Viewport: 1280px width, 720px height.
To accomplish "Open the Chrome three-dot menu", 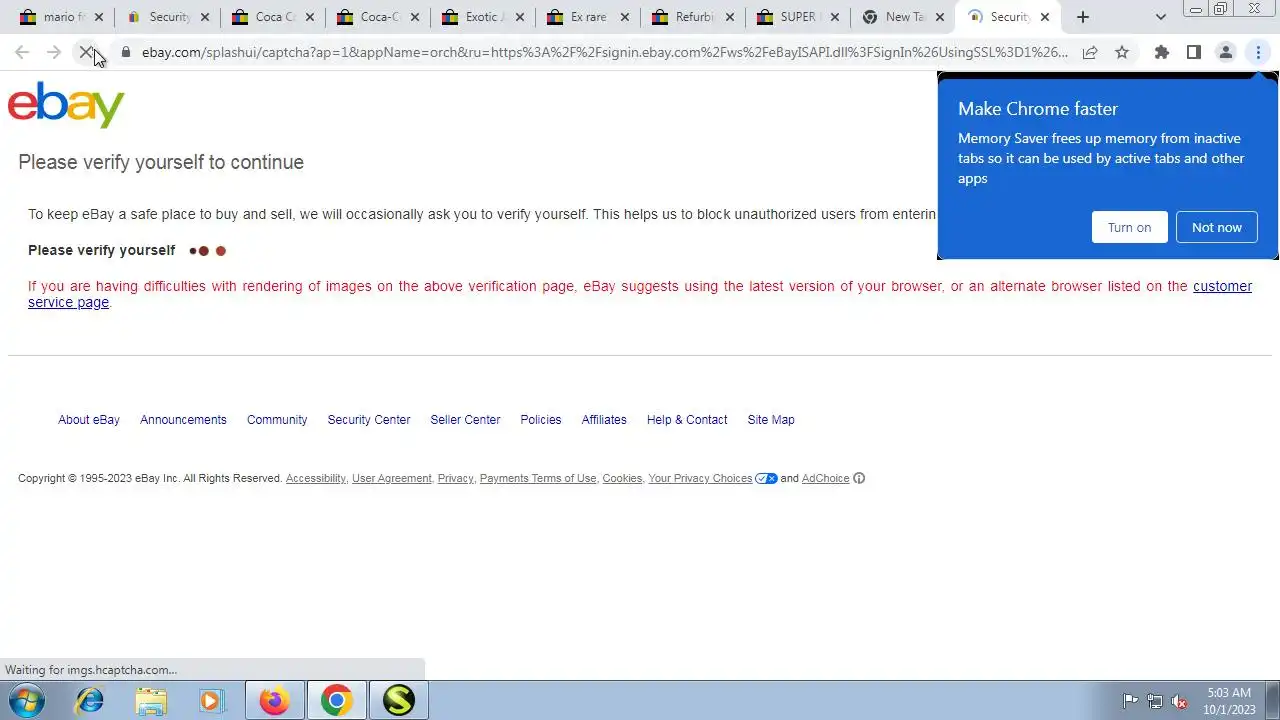I will [1258, 53].
